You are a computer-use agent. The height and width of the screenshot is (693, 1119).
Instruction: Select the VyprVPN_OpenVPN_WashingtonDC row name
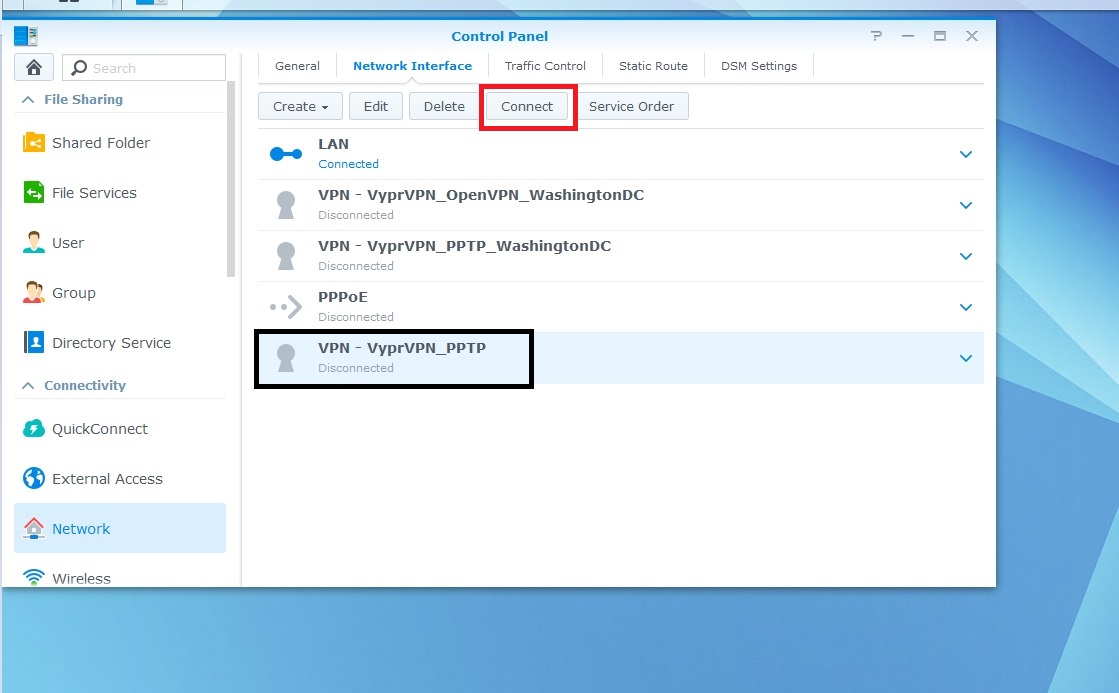481,195
